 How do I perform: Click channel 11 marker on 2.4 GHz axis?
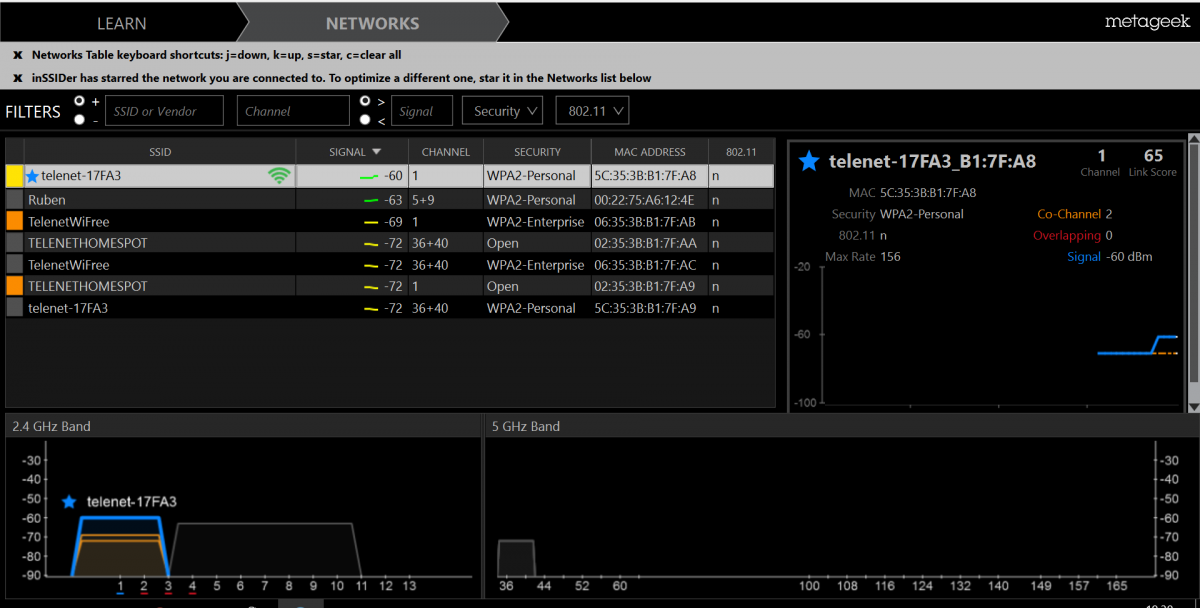pyautogui.click(x=360, y=586)
